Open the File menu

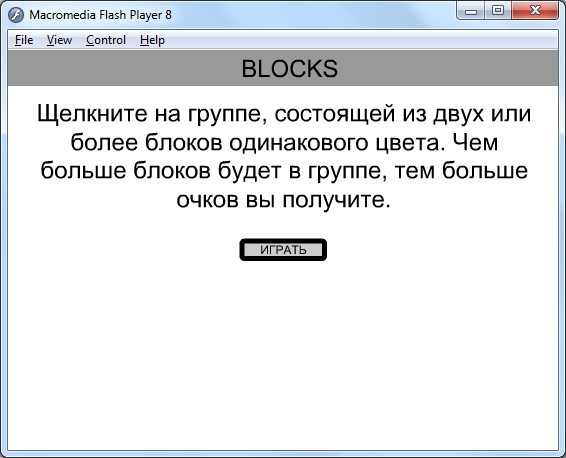24,40
